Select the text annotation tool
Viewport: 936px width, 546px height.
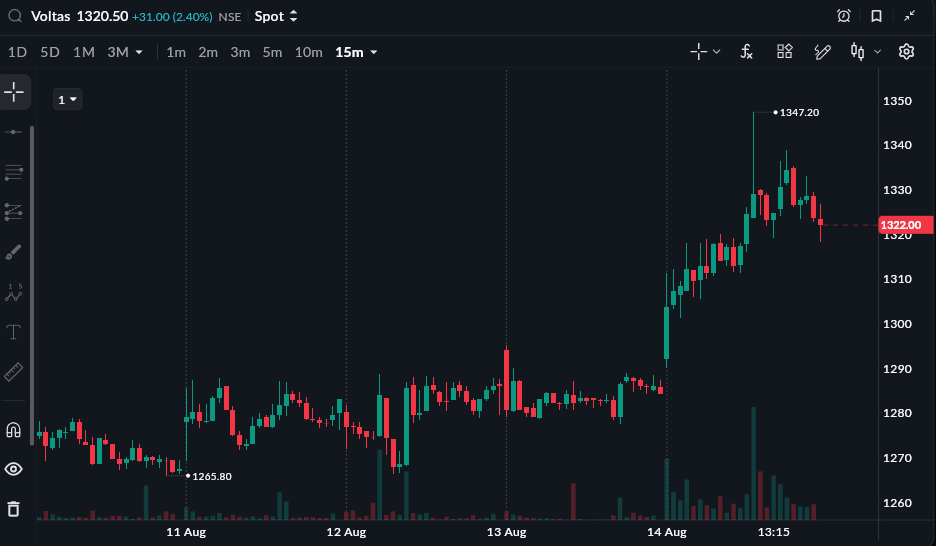13,332
